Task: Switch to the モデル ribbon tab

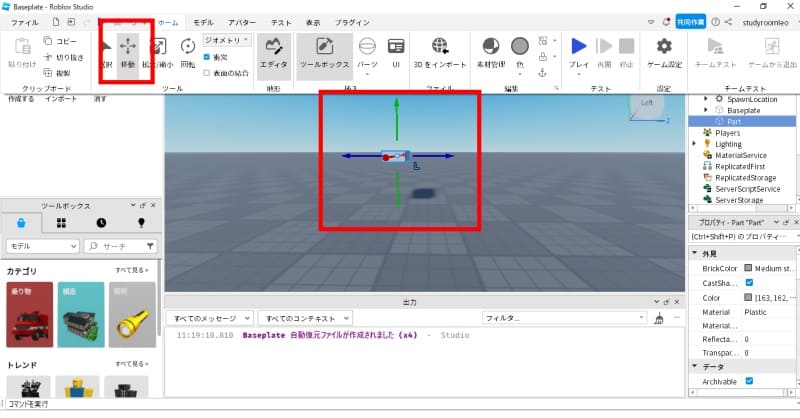Action: [203, 22]
